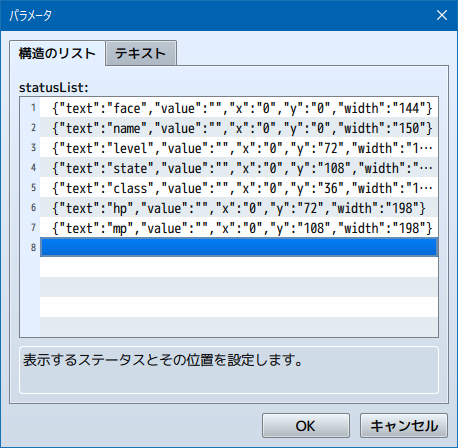Select the "name" status row

coord(239,127)
